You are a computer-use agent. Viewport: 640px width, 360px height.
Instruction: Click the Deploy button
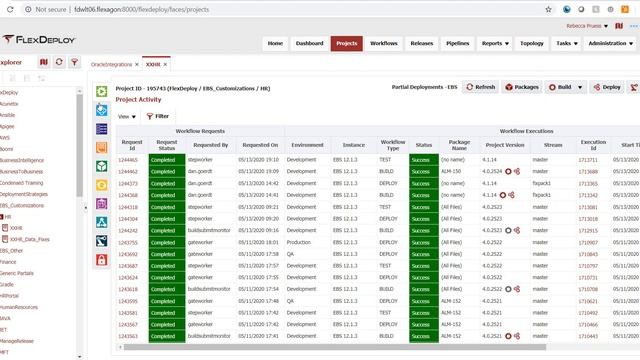[x=607, y=87]
